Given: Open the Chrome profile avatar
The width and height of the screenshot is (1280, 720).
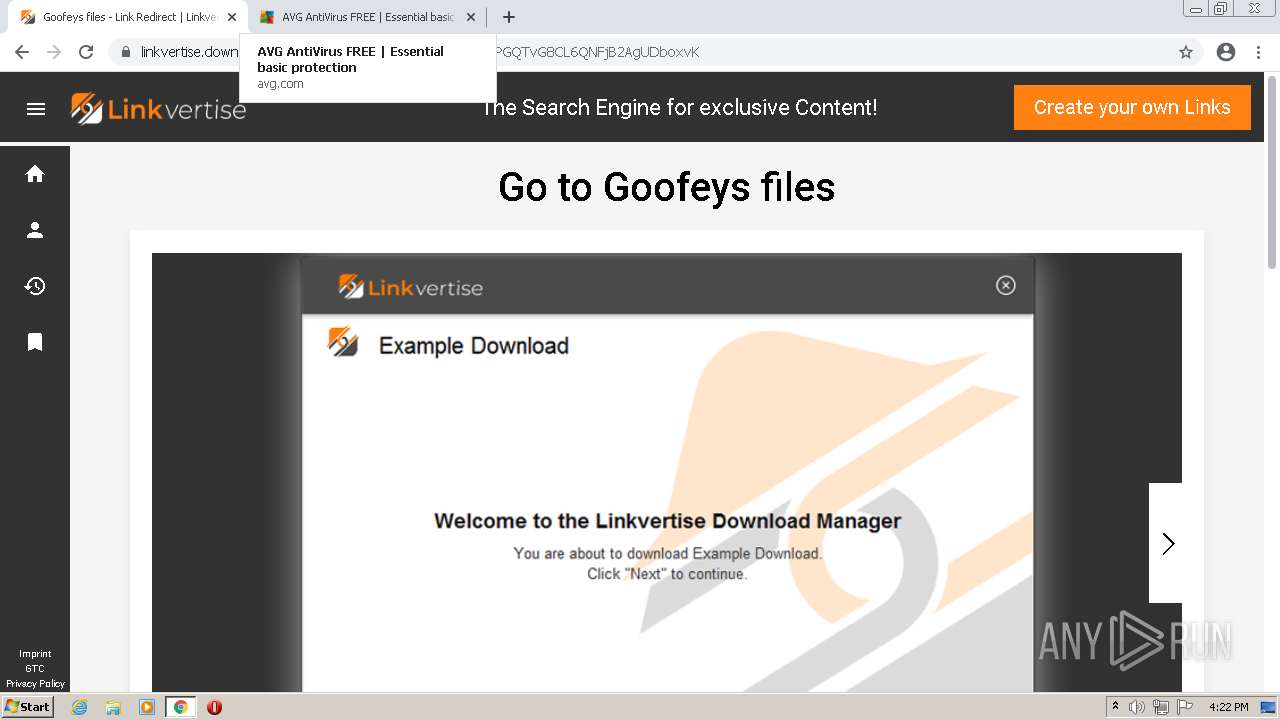Looking at the screenshot, I should click(1226, 52).
